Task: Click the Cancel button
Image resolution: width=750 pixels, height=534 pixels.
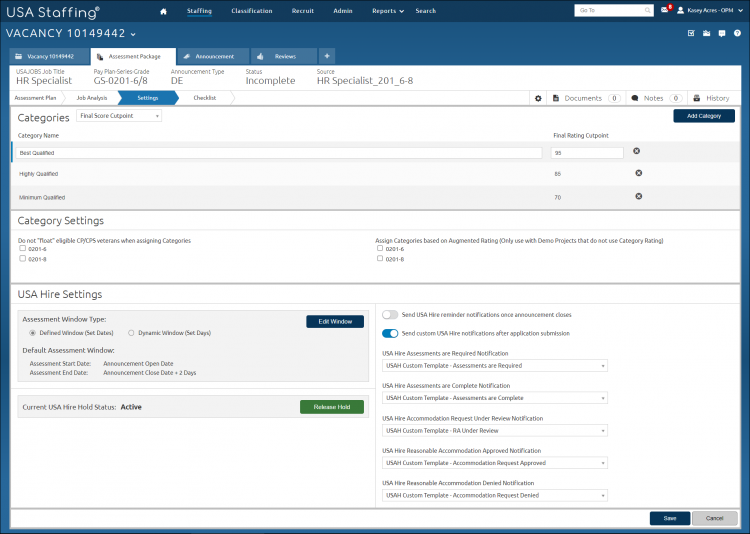Action: [x=714, y=518]
